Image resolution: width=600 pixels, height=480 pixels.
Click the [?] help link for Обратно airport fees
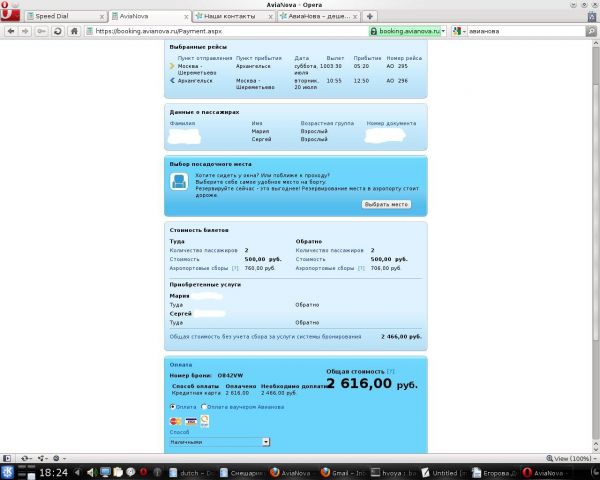pyautogui.click(x=361, y=268)
